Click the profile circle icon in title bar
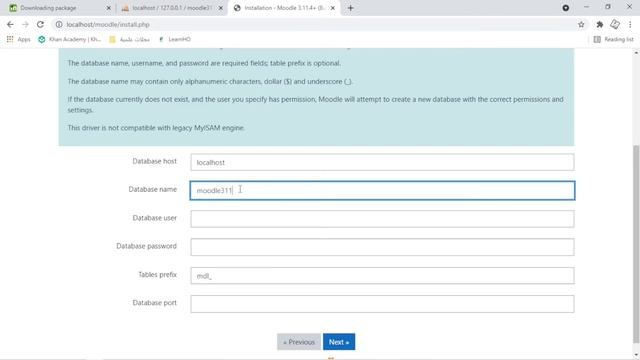The width and height of the screenshot is (640, 360). tap(566, 8)
